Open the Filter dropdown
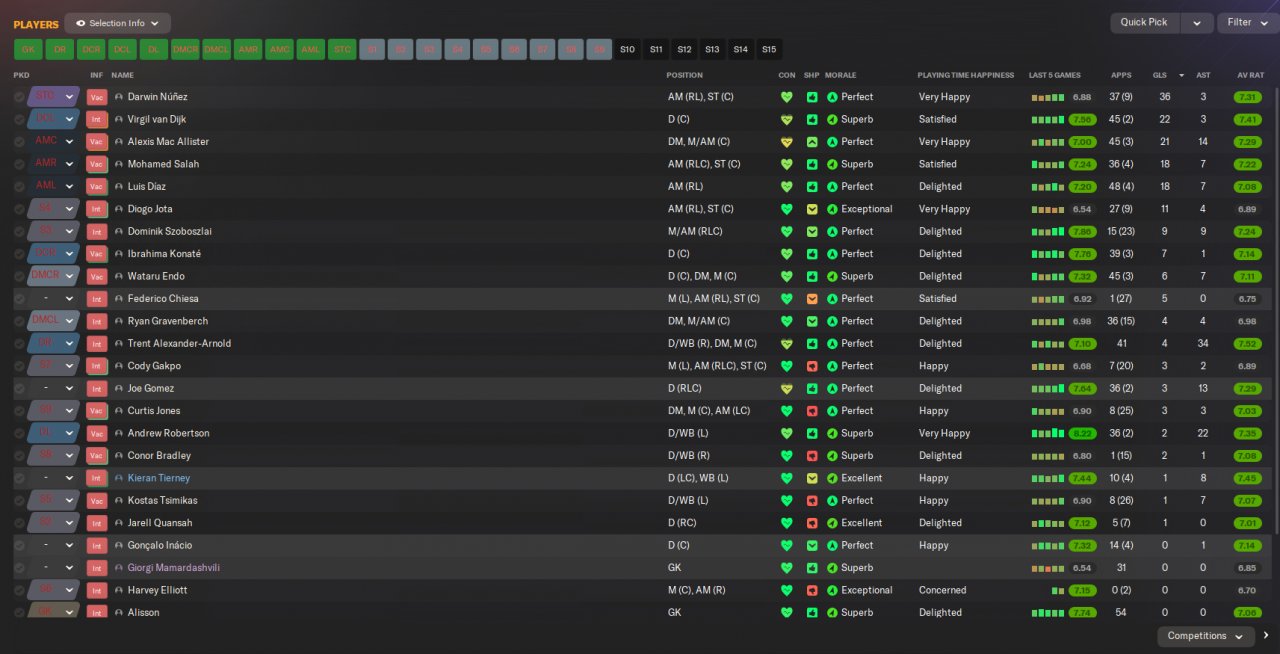Screen dimensions: 1280x654 point(1248,22)
